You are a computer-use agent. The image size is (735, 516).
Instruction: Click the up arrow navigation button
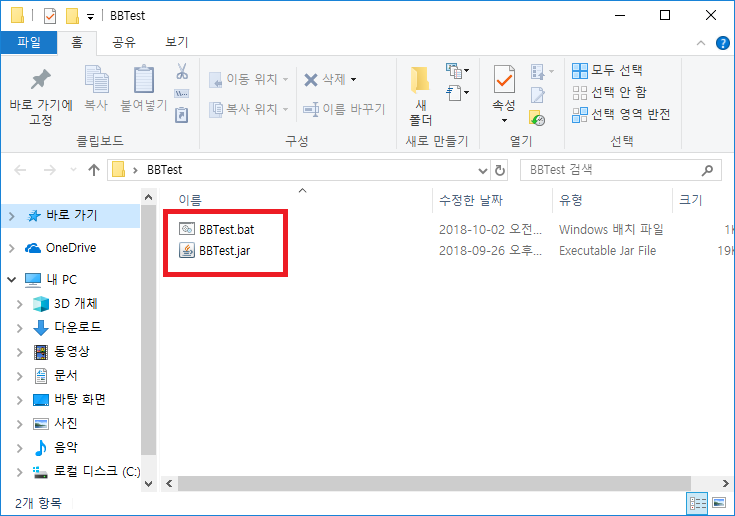(94, 170)
